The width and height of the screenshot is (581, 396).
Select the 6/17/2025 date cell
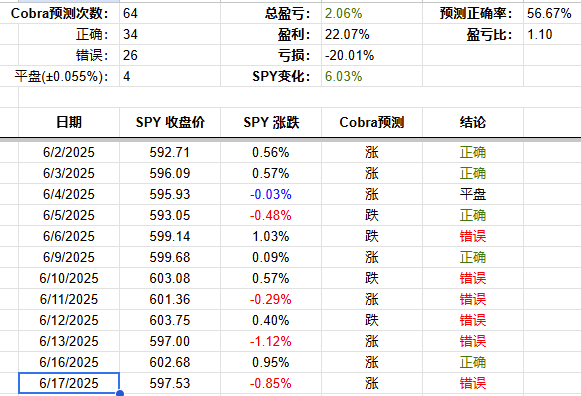[69, 383]
